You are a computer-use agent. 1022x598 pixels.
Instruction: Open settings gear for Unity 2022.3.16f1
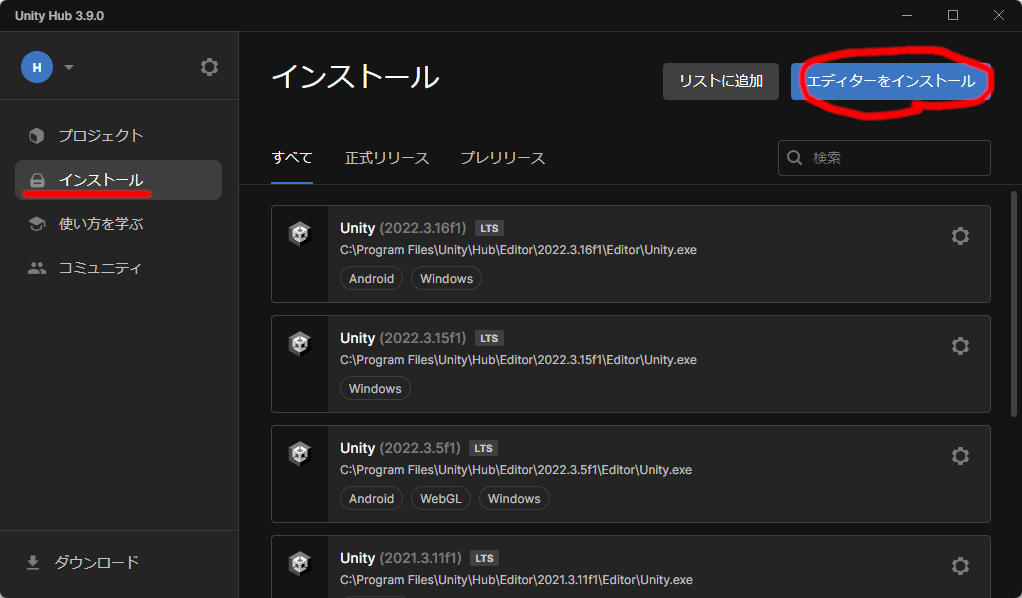960,235
